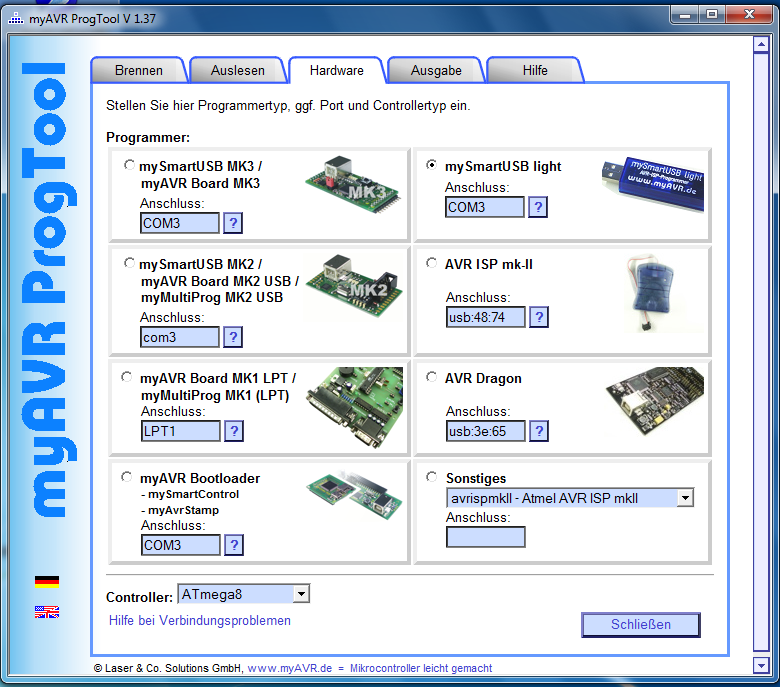Open port help for mySmartUSB MK3
The image size is (780, 687).
click(233, 223)
